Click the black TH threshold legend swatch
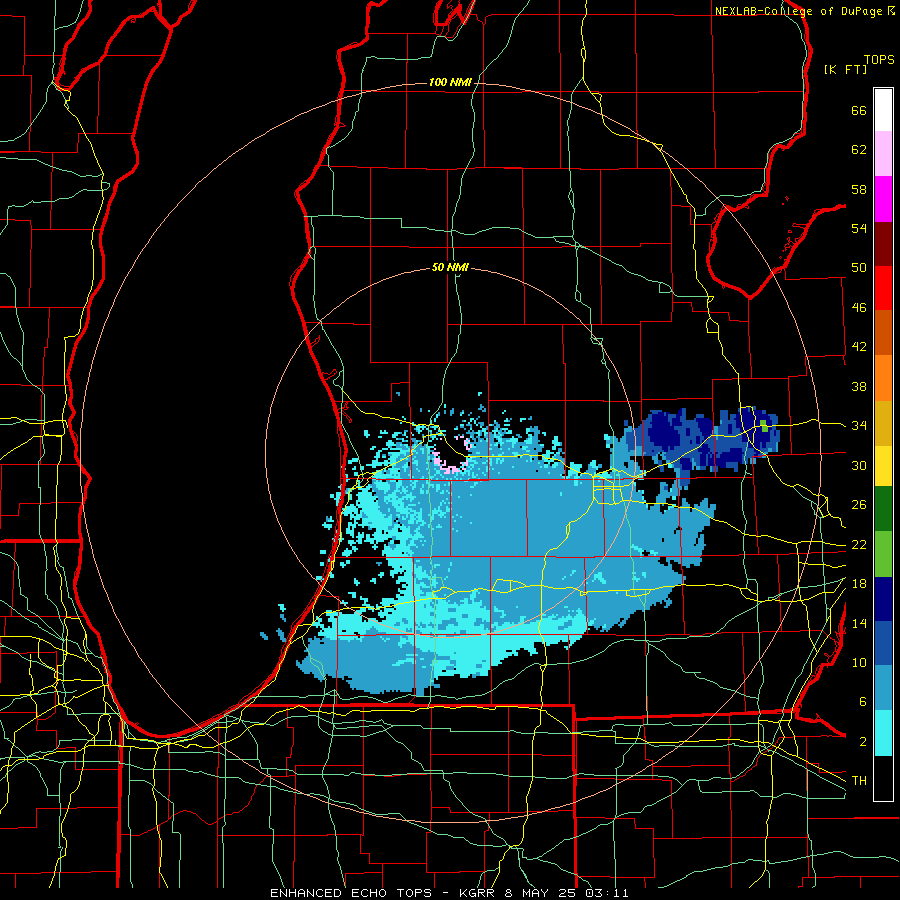Viewport: 900px width, 900px height. coord(883,777)
